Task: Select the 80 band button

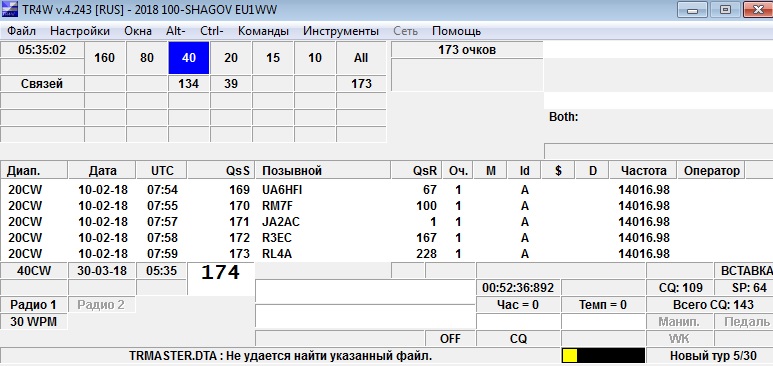Action: 147,58
